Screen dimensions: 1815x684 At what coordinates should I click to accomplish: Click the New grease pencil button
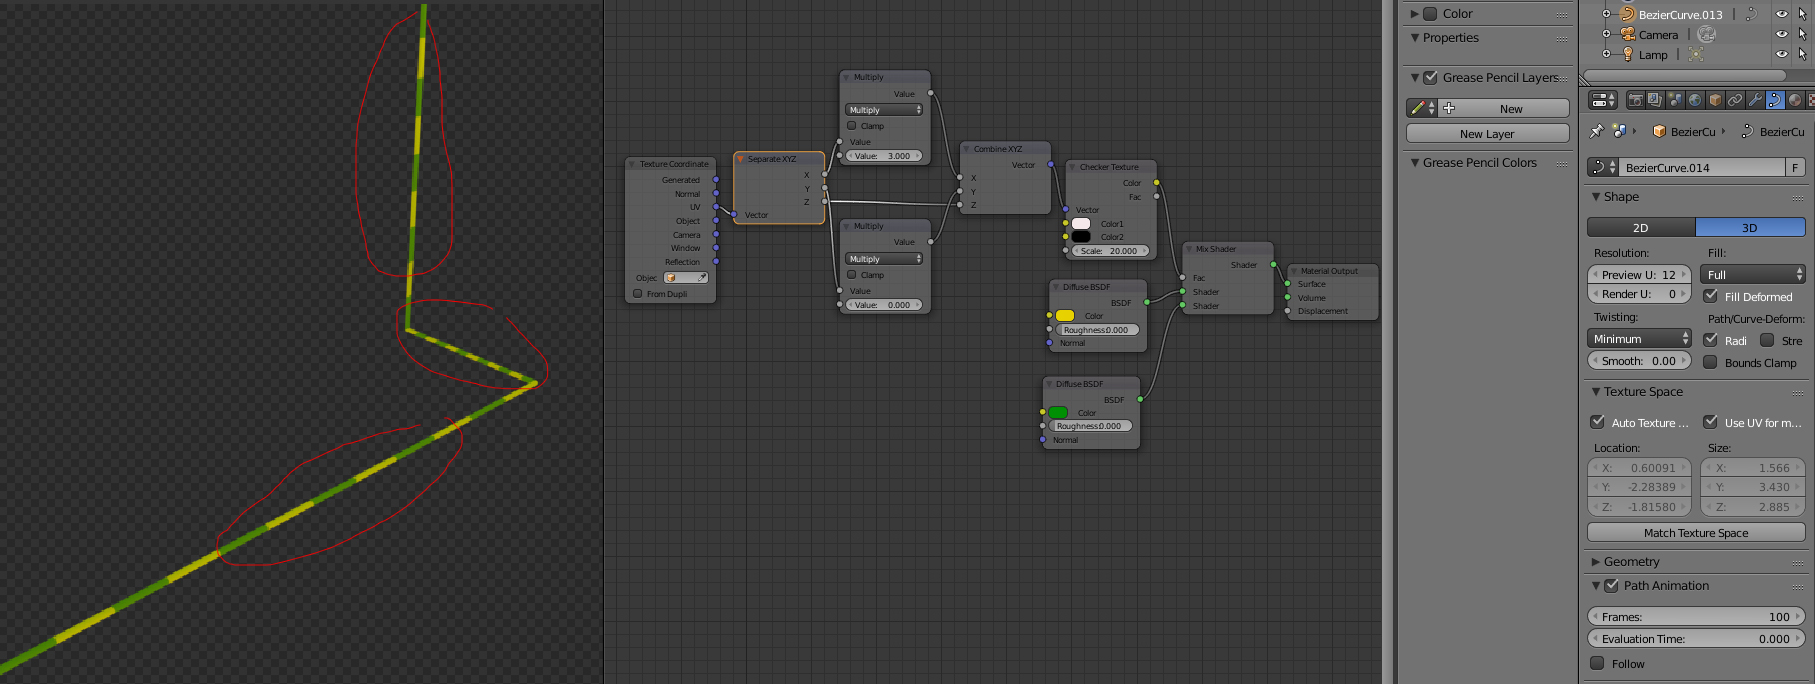(x=1504, y=108)
